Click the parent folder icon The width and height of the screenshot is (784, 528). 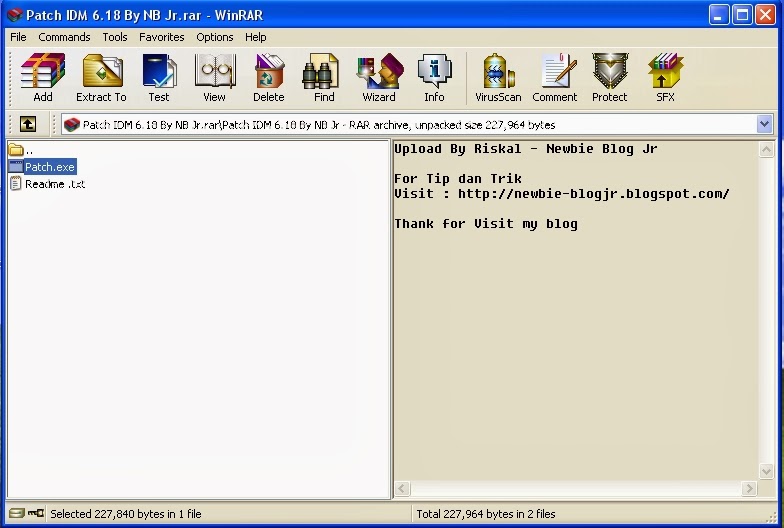[16, 150]
